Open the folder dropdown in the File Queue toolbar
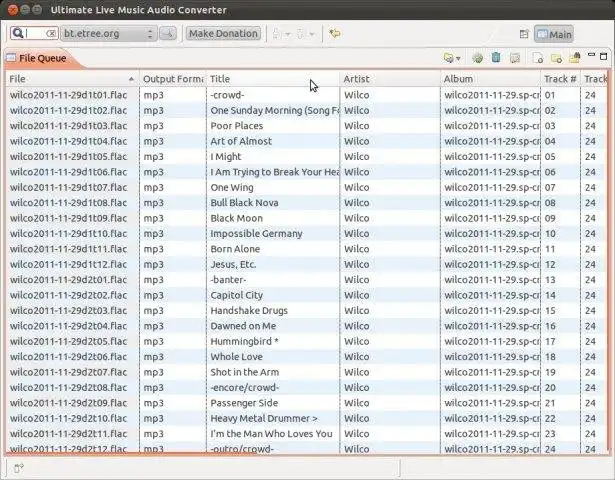This screenshot has height=480, width=615. coord(452,58)
